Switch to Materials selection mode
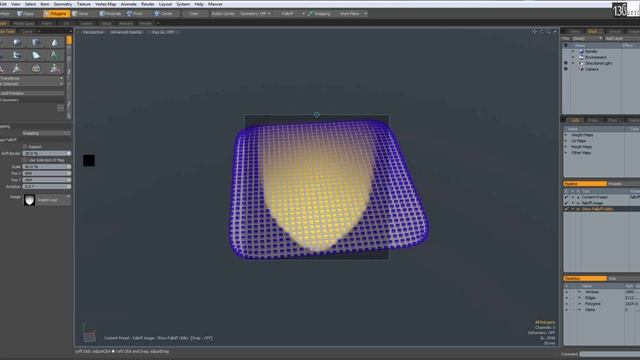 tap(111, 13)
